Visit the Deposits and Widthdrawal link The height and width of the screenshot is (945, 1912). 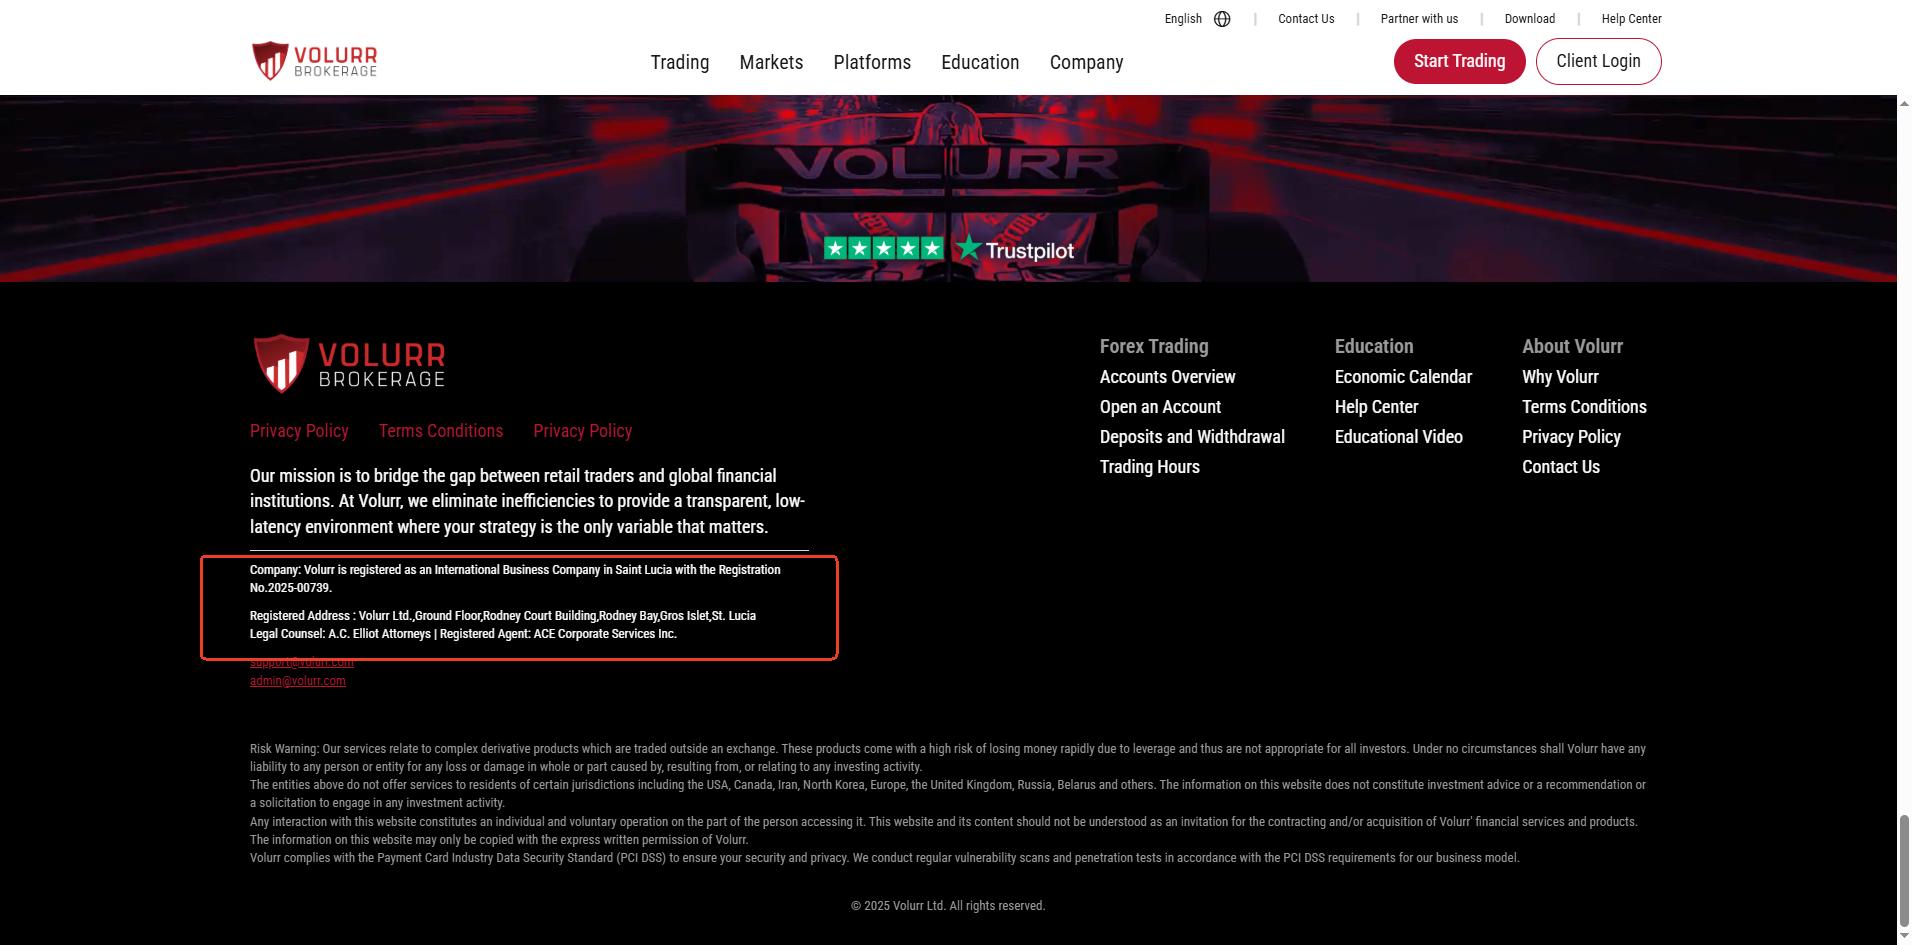1192,437
